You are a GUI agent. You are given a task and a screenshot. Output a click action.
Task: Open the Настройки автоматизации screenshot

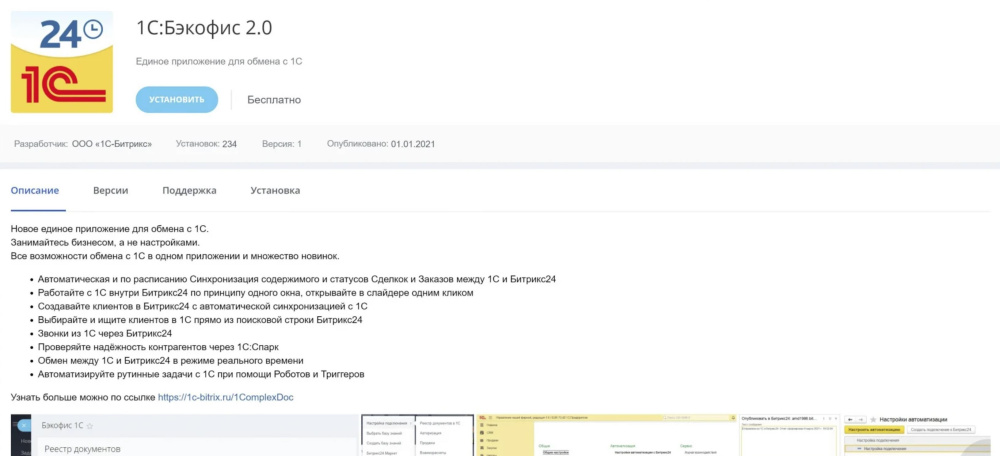point(920,435)
